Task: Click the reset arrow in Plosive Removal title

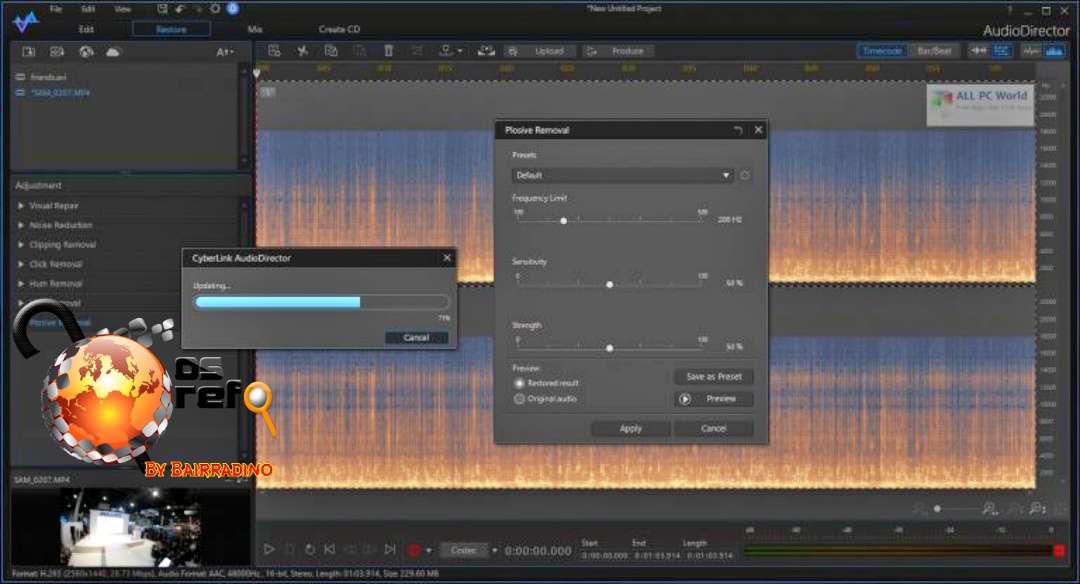Action: [738, 130]
